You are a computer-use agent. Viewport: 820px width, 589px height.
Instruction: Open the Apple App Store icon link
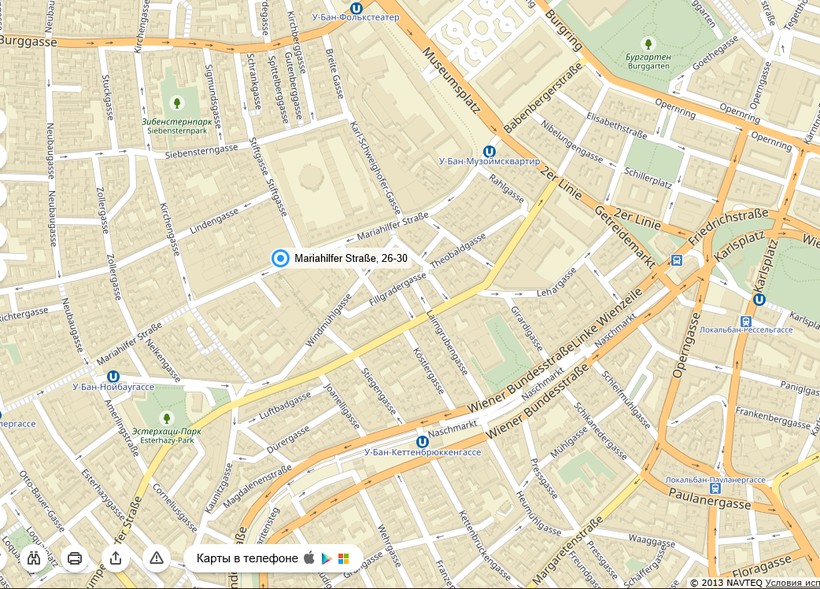[309, 558]
